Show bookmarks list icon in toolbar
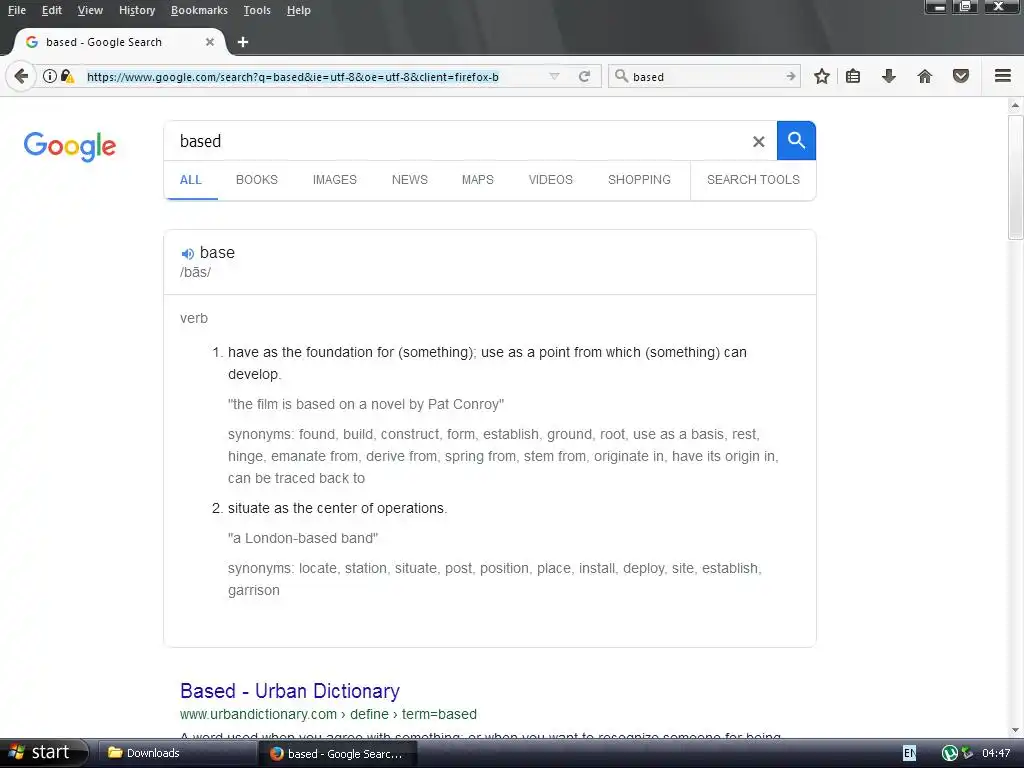The image size is (1024, 768). (852, 76)
